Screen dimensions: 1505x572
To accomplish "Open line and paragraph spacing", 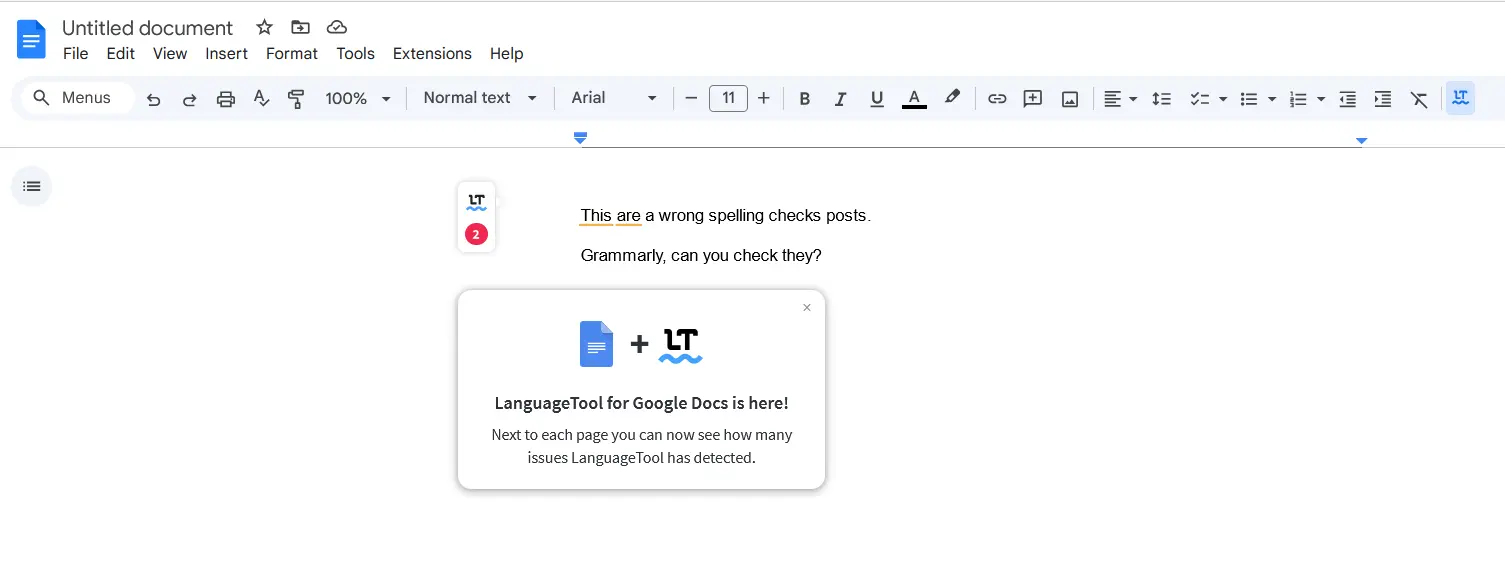I will click(x=1161, y=98).
